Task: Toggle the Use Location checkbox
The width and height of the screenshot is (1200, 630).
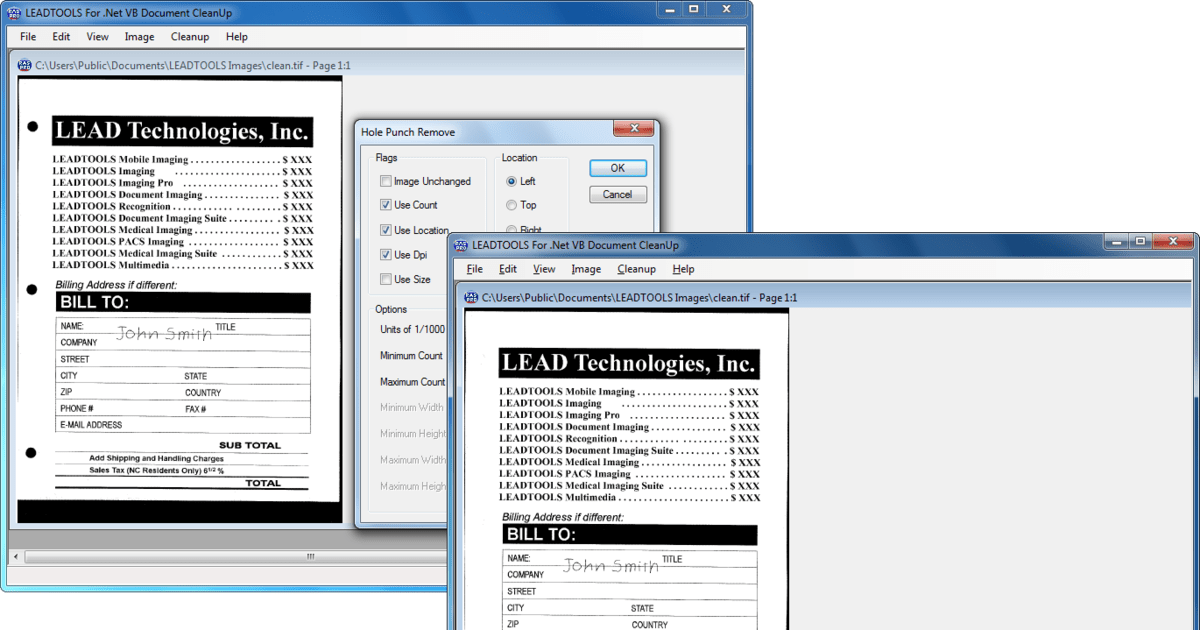Action: pyautogui.click(x=386, y=230)
